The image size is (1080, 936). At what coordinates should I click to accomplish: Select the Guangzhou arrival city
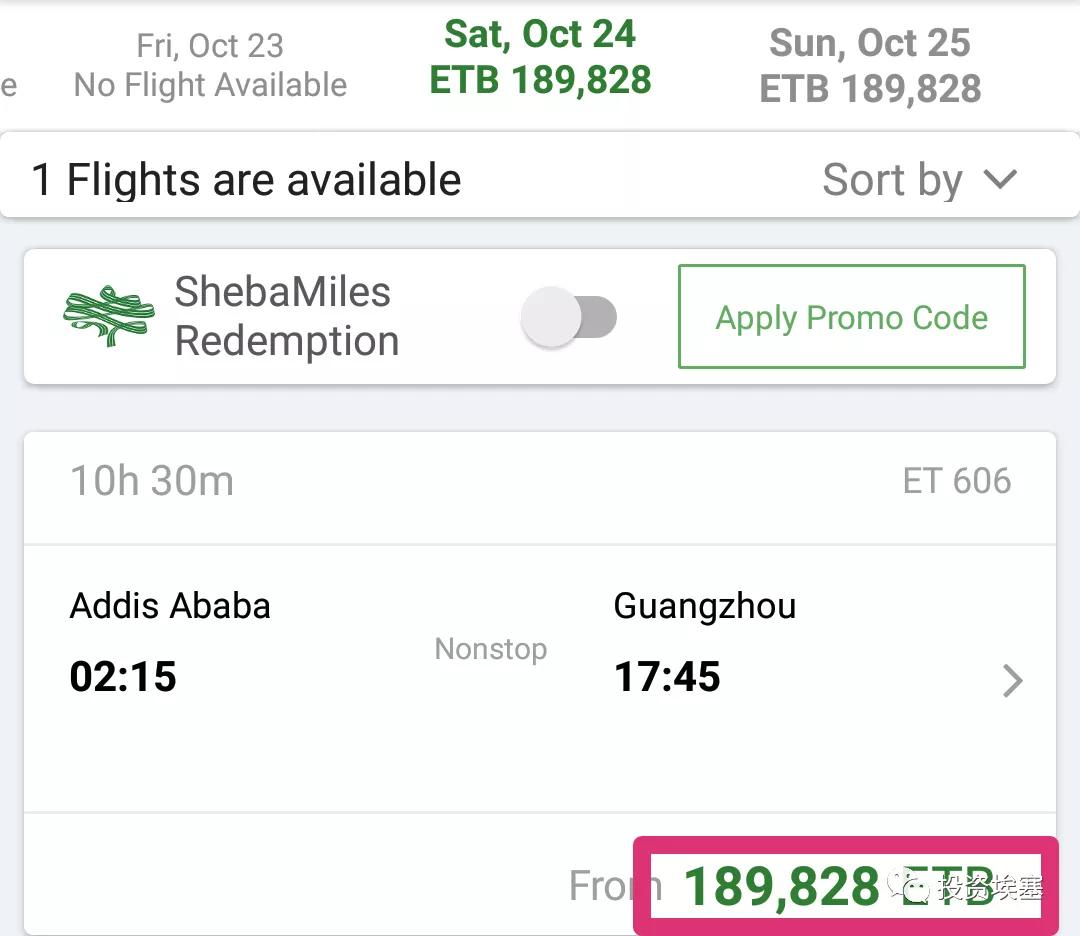click(704, 606)
